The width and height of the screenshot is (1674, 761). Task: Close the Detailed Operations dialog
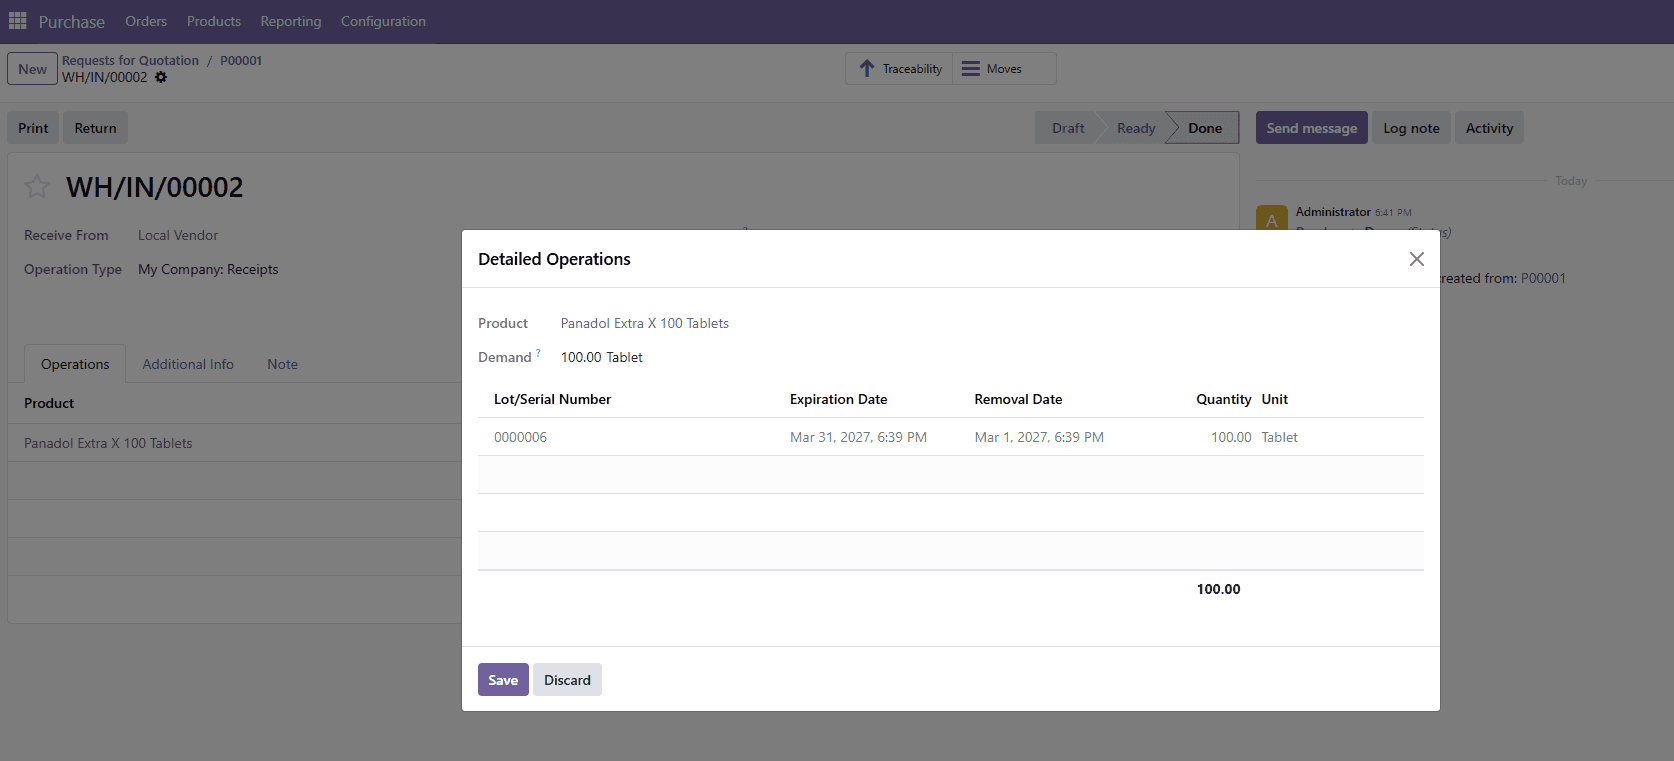1416,259
